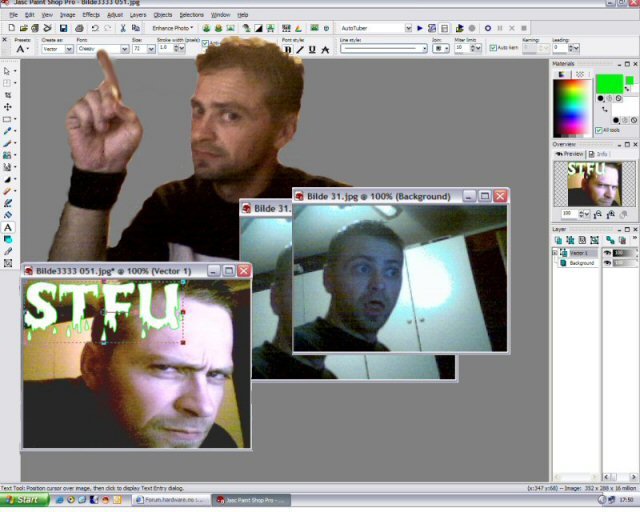Select the Preset Shape tool below Text tool

tap(8, 239)
